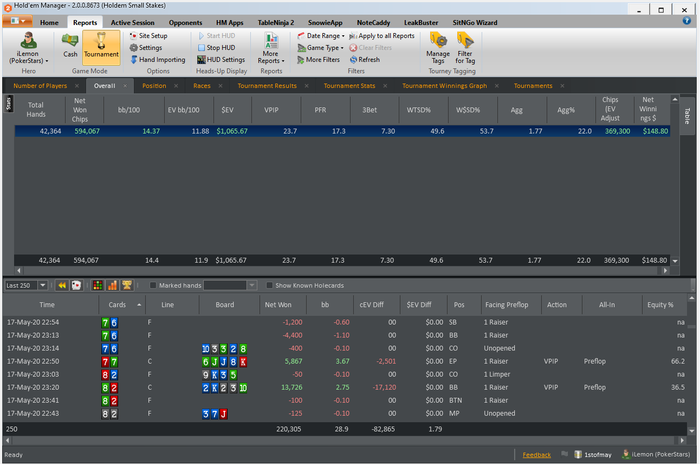Screen dimensions: 700x464
Task: Open the TableNinja 2 tab
Action: [276, 22]
